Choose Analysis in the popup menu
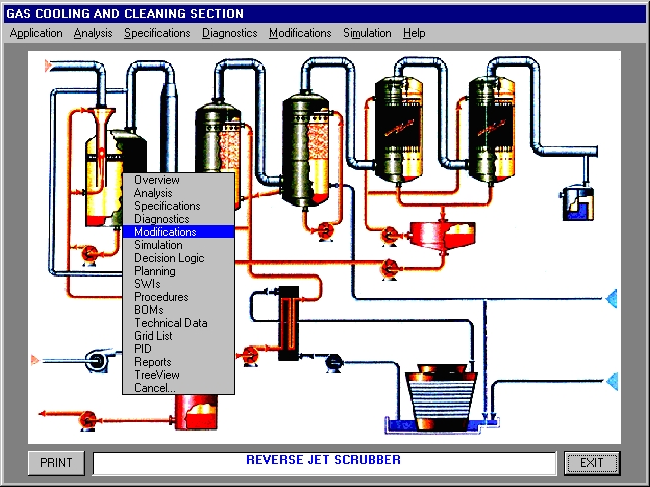The height and width of the screenshot is (487, 650). click(179, 193)
